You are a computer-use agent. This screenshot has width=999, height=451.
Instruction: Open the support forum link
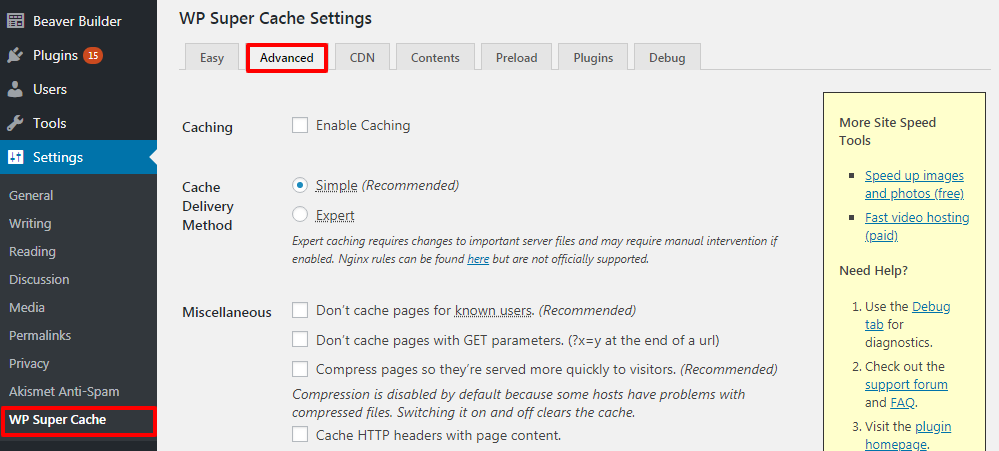[x=906, y=385]
